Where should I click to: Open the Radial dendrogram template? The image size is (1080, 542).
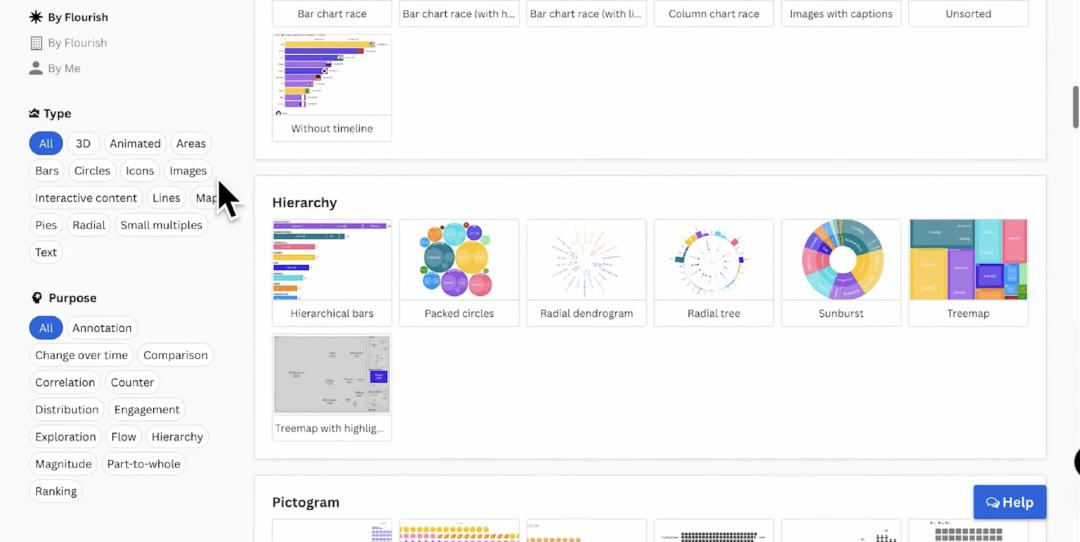586,272
